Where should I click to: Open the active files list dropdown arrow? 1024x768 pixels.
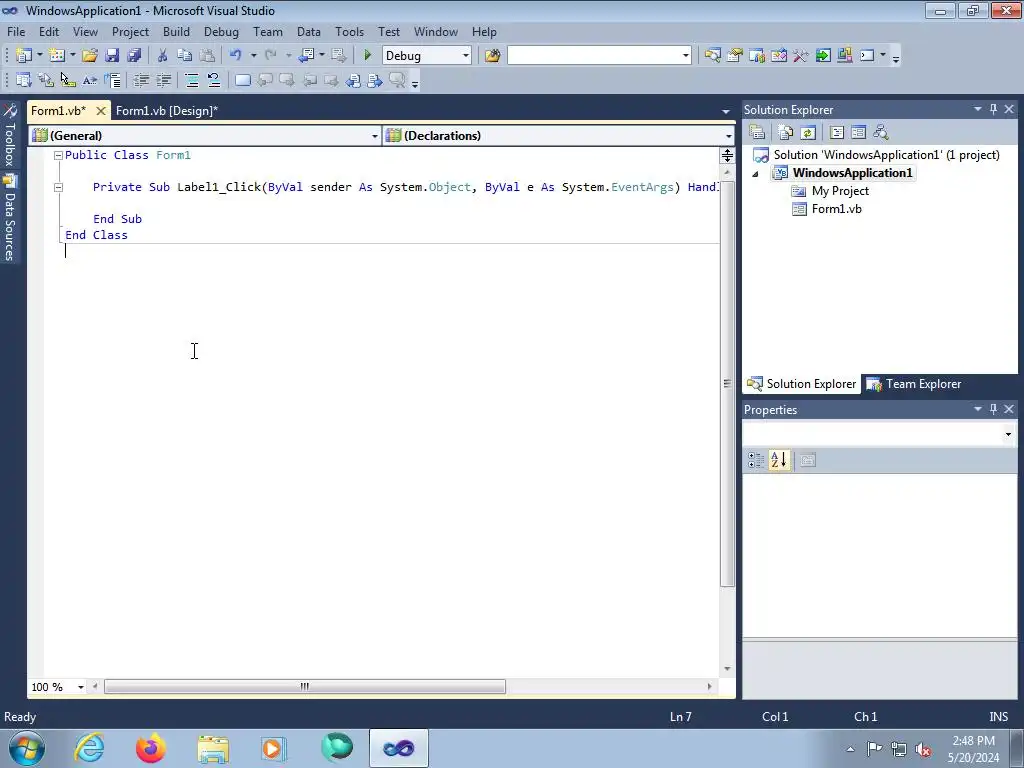tap(726, 112)
